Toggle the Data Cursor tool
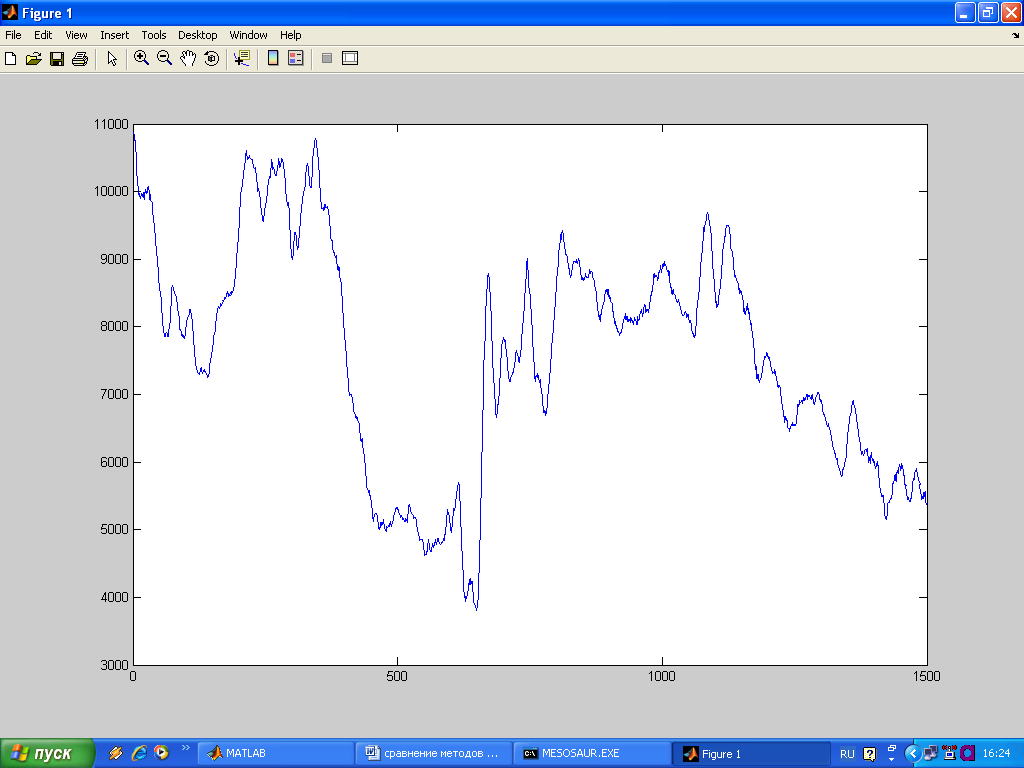Image resolution: width=1024 pixels, height=768 pixels. [x=241, y=59]
